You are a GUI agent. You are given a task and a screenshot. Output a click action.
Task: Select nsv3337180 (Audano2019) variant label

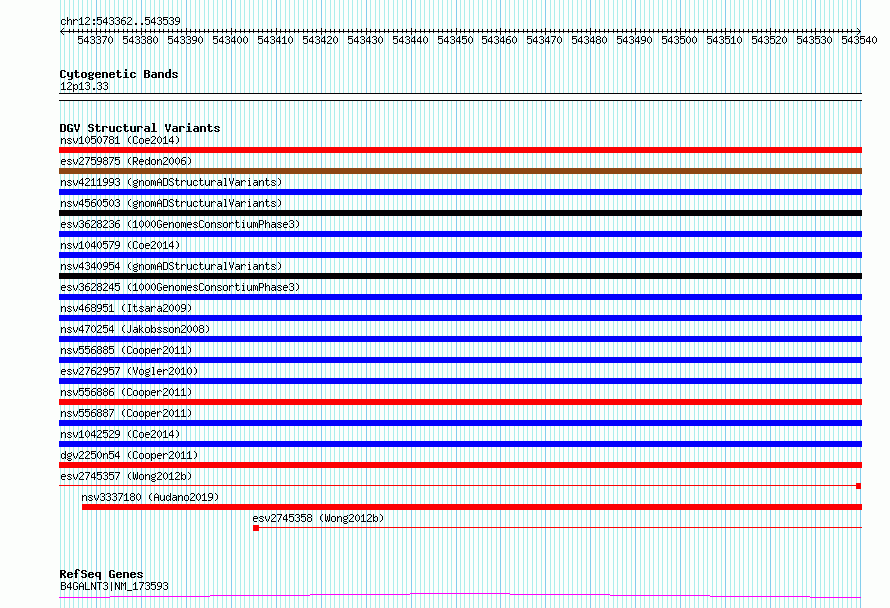(x=150, y=497)
